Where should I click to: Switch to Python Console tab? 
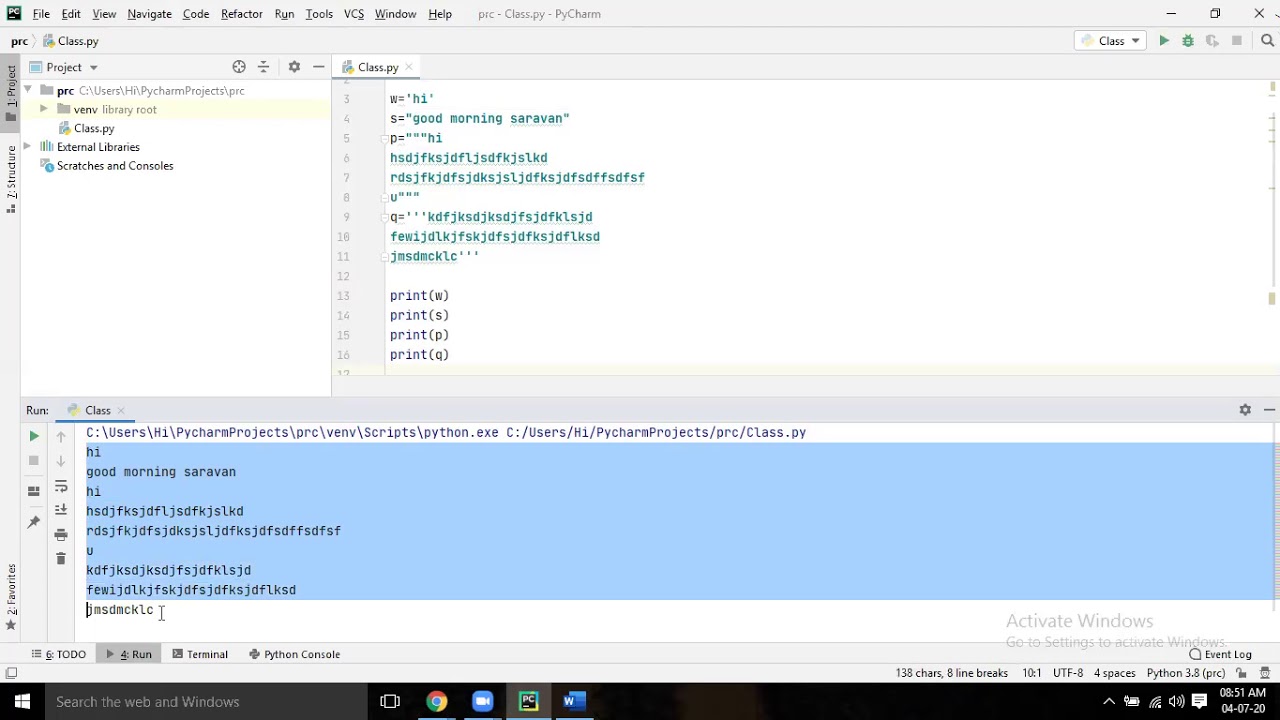(295, 654)
